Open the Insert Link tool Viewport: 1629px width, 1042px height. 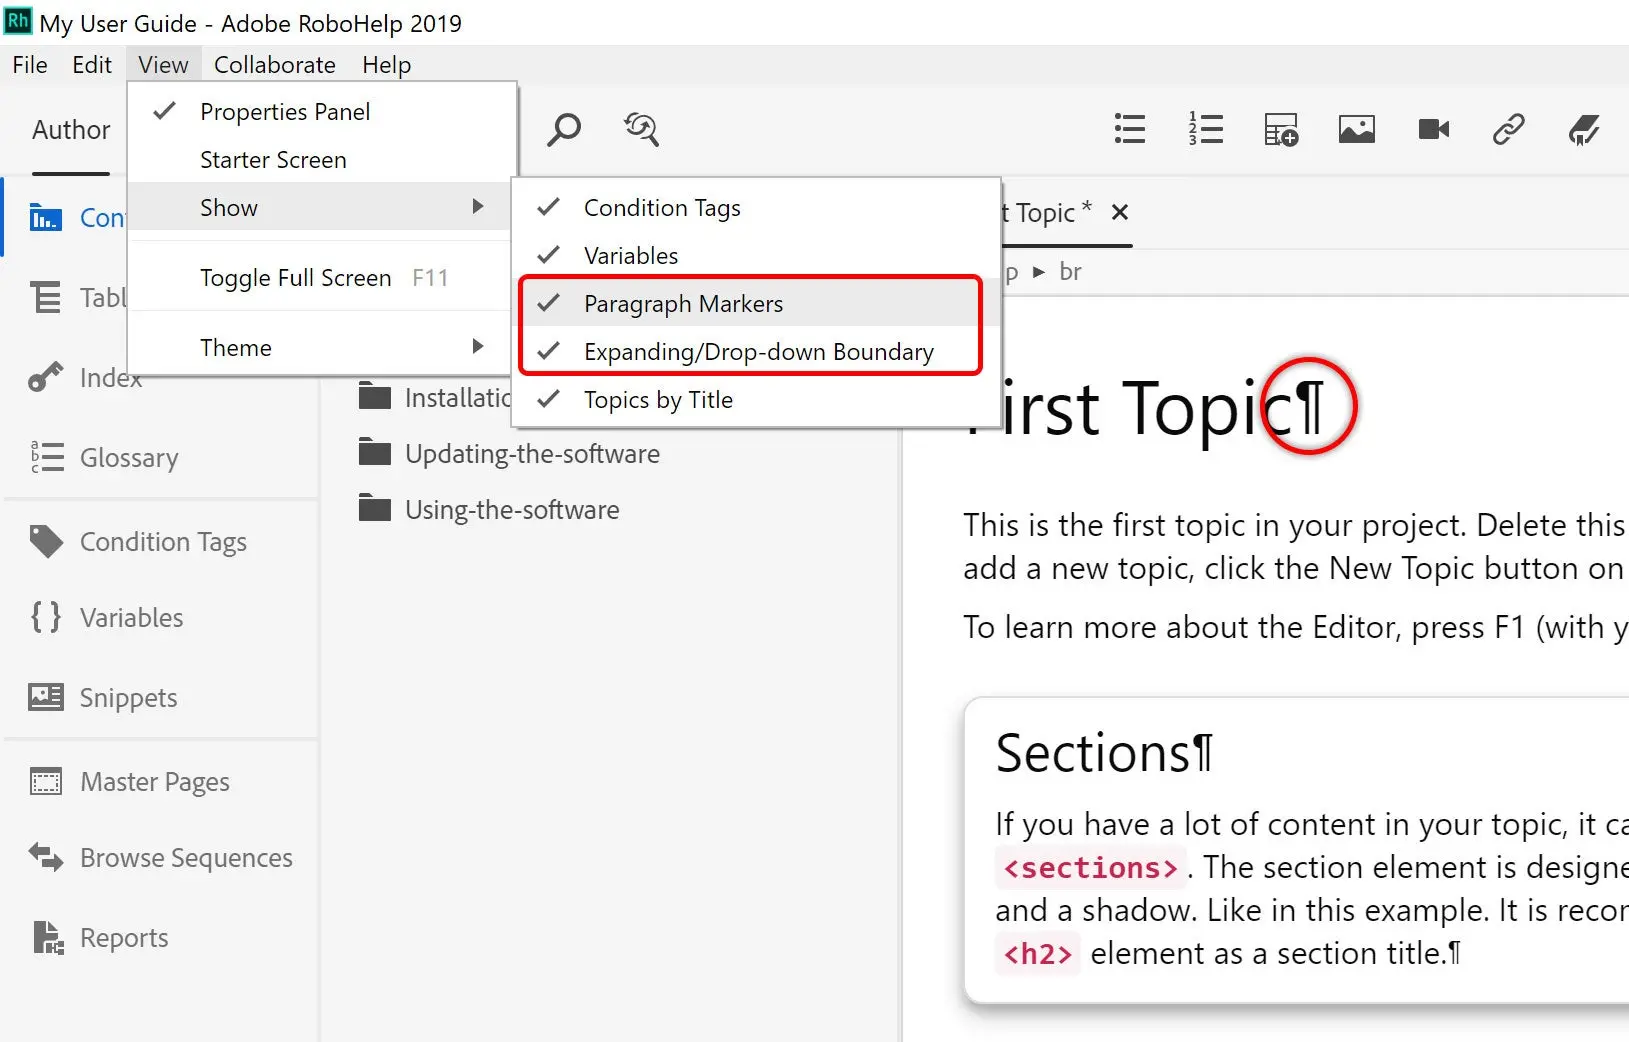click(x=1509, y=129)
